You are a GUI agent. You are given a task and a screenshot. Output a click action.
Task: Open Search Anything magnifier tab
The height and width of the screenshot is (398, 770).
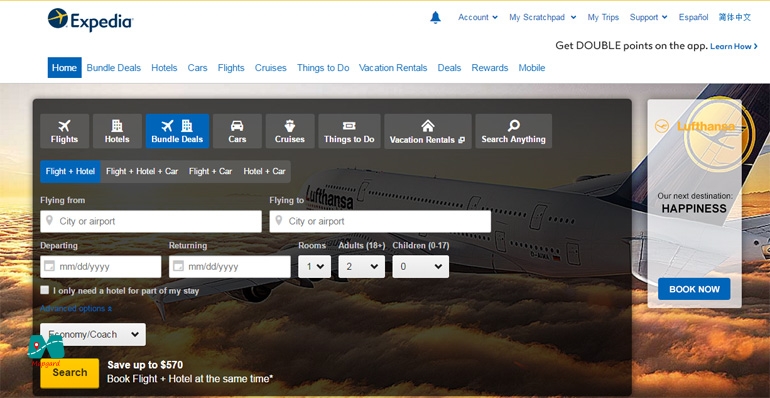point(514,131)
